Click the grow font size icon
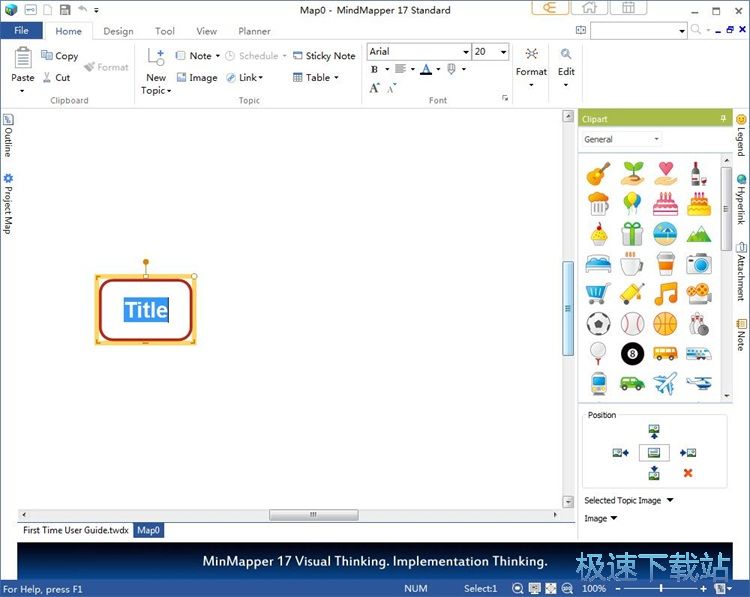Viewport: 750px width, 597px height. tap(375, 88)
